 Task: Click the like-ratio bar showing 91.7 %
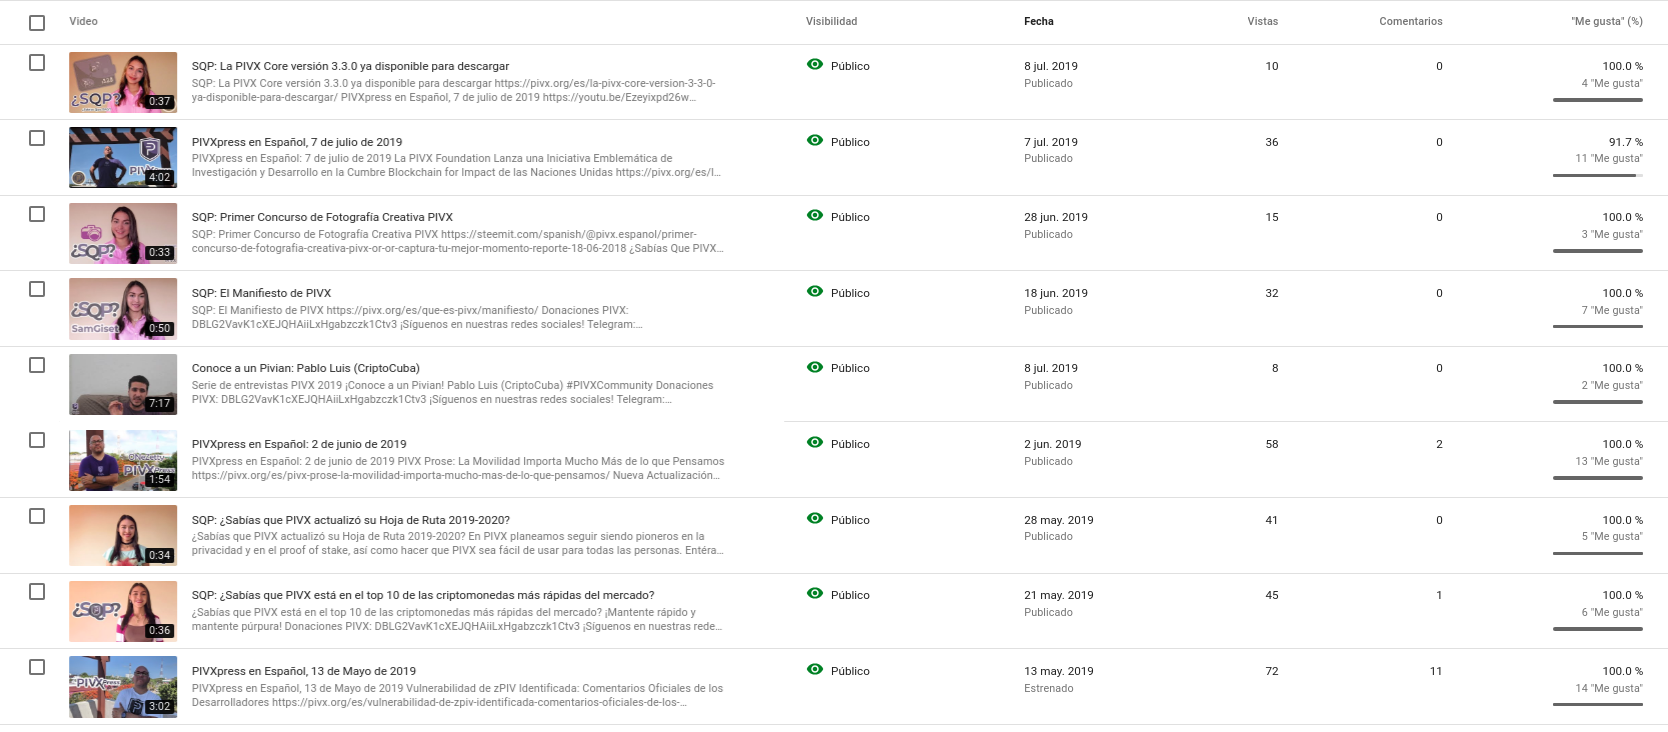[1598, 175]
